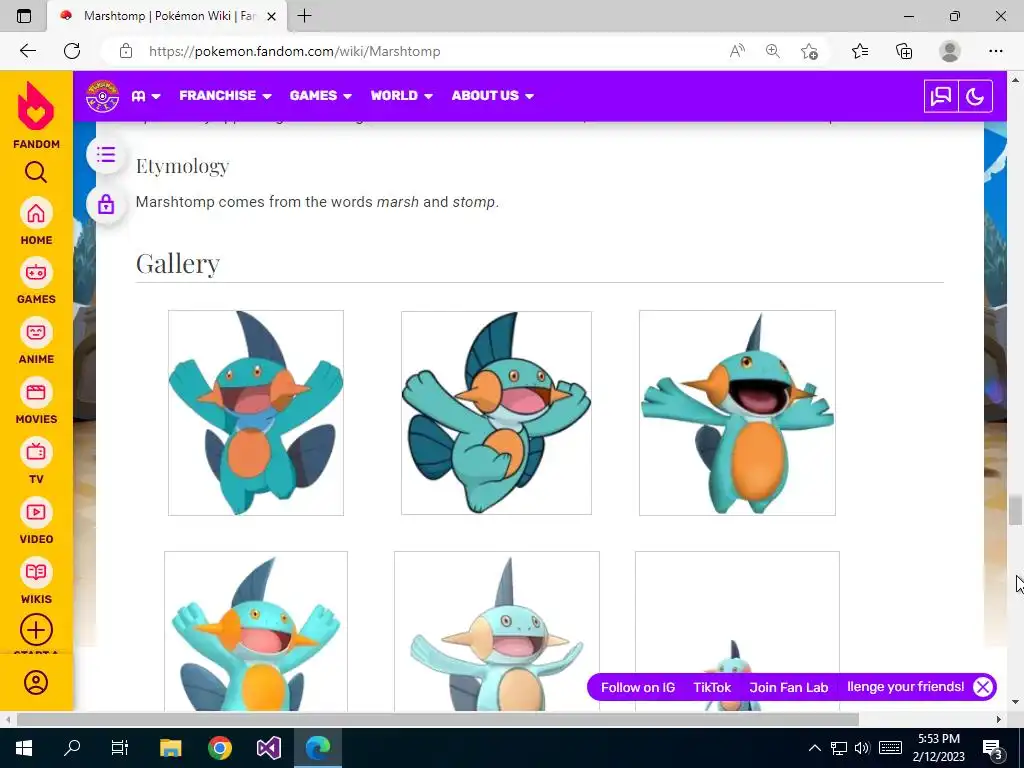Open the wiki discussions chat icon
The width and height of the screenshot is (1024, 768).
coord(941,97)
